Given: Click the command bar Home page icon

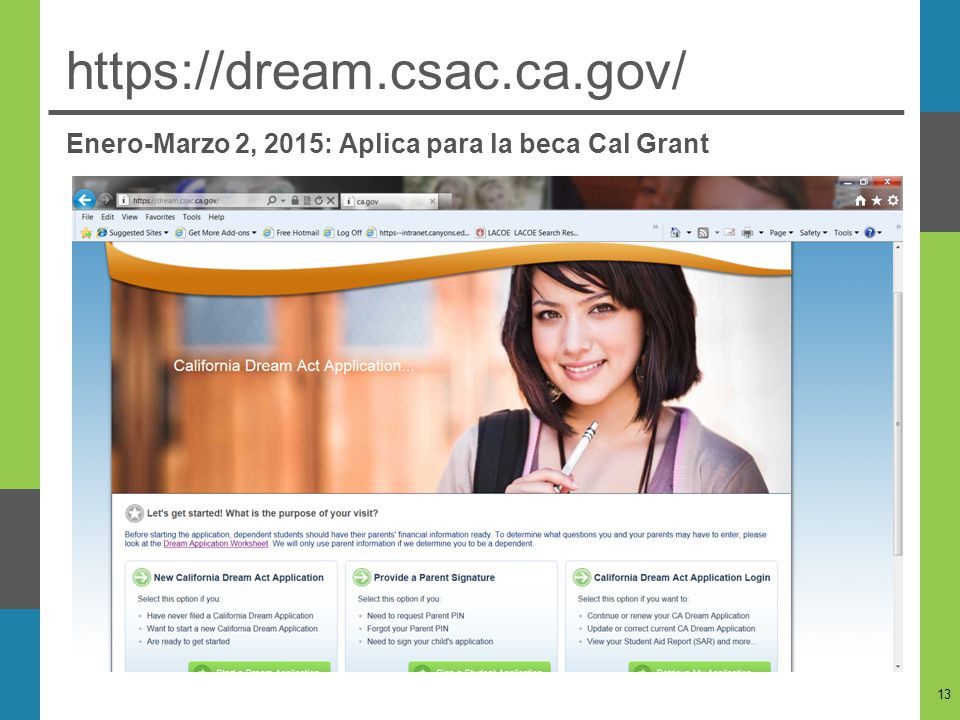Looking at the screenshot, I should [x=675, y=233].
